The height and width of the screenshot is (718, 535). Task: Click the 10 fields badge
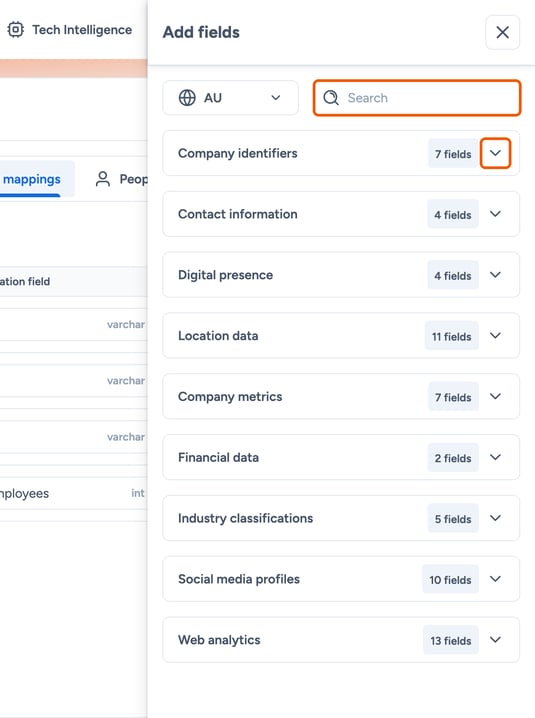pos(450,580)
